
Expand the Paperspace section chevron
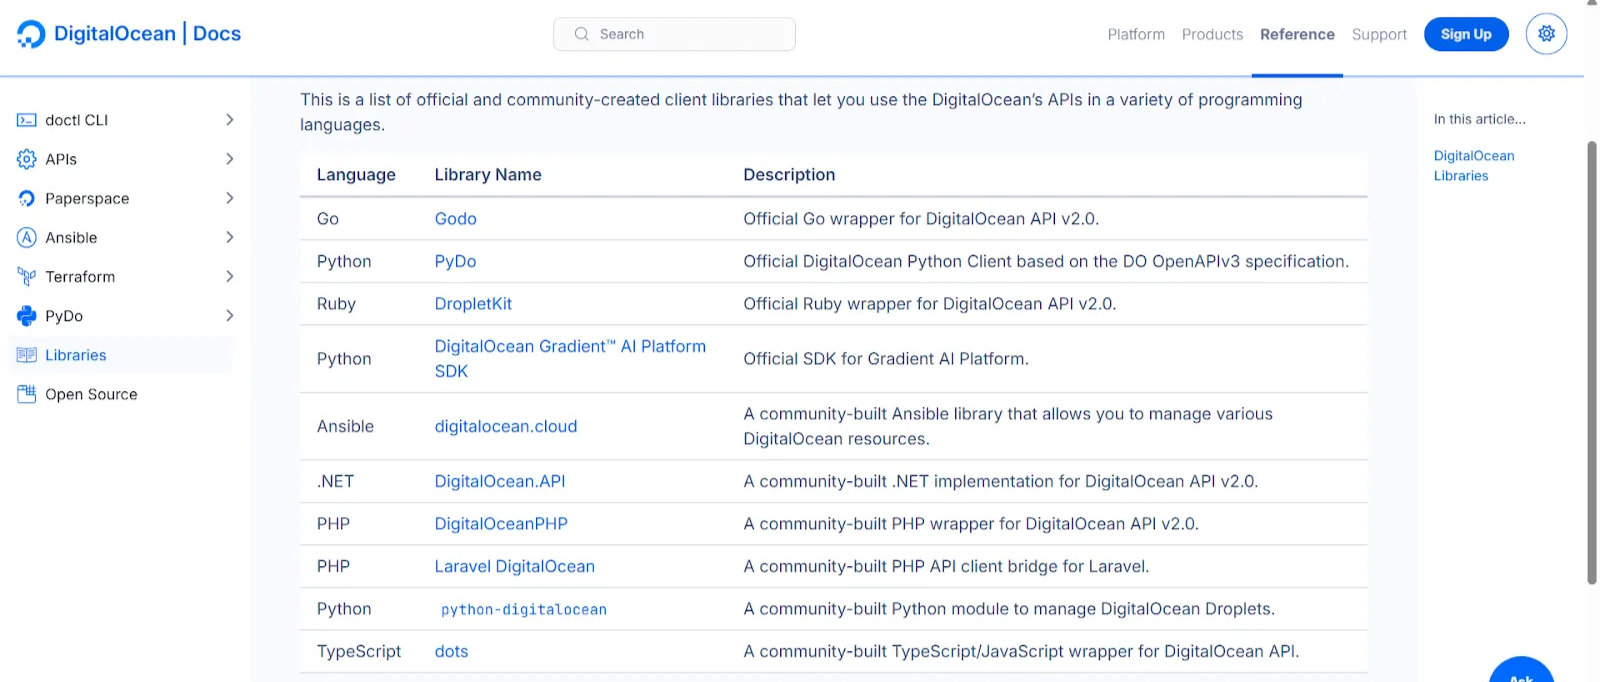(x=230, y=198)
